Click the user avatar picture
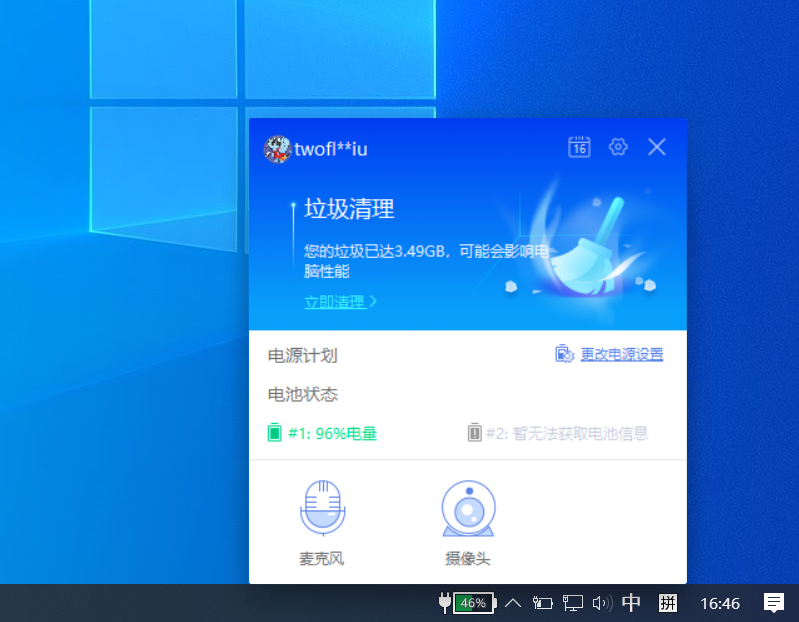This screenshot has height=622, width=799. (x=277, y=149)
